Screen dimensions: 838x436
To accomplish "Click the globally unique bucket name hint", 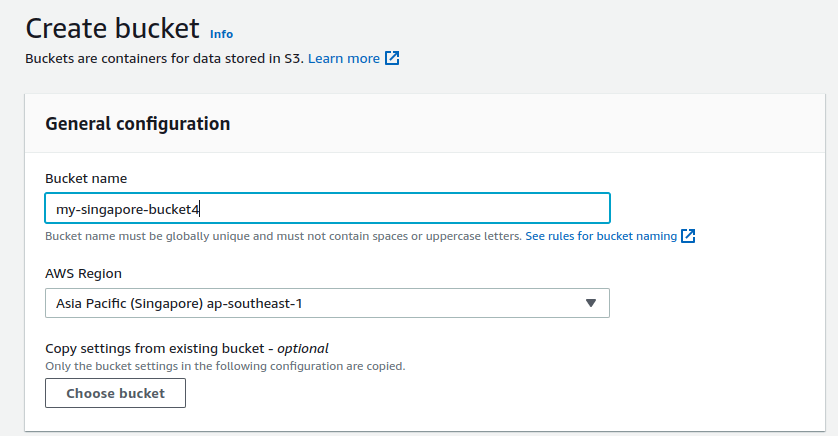I will click(x=283, y=237).
